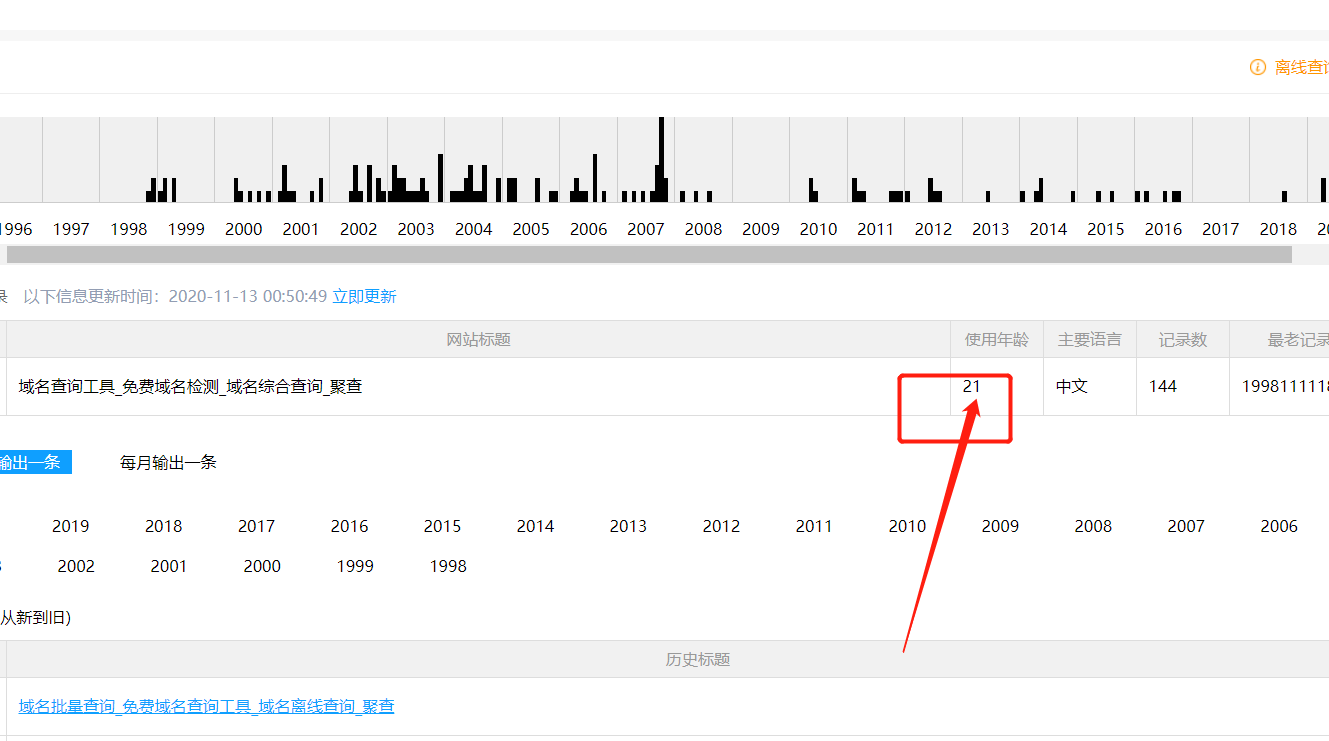Screen dimensions: 1329x741
Task: Click the 立即更新 update link
Action: tap(365, 296)
